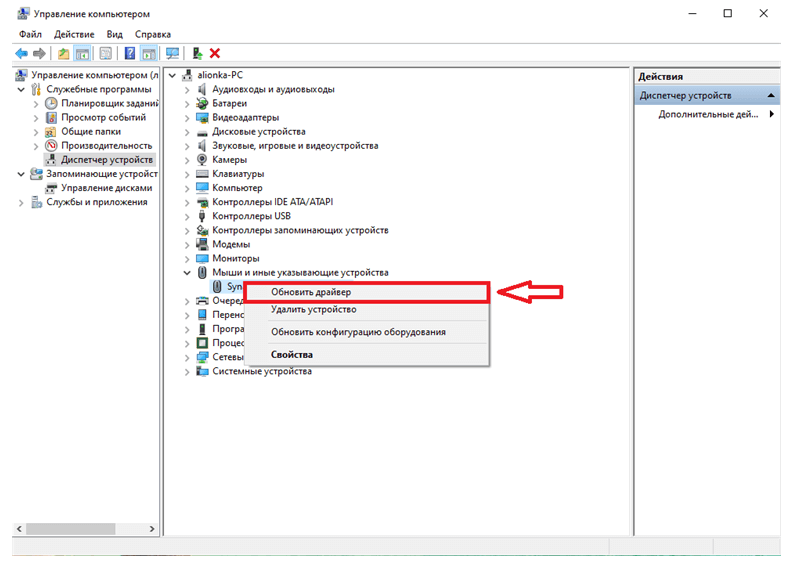Choose Обновить конфигурацию оборудования context item
Viewport: 808px width, 563px height.
(366, 332)
